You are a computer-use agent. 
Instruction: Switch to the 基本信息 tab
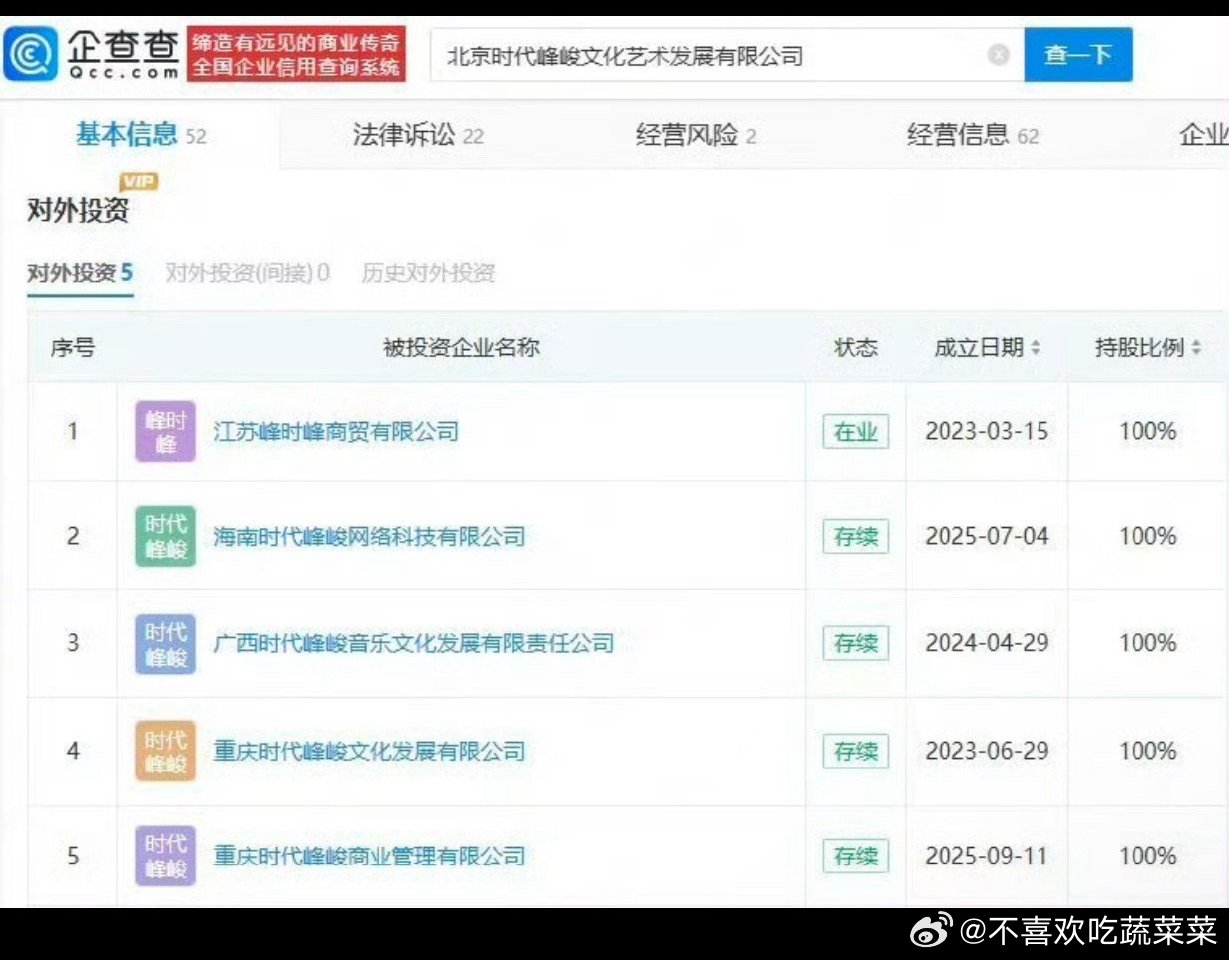140,134
